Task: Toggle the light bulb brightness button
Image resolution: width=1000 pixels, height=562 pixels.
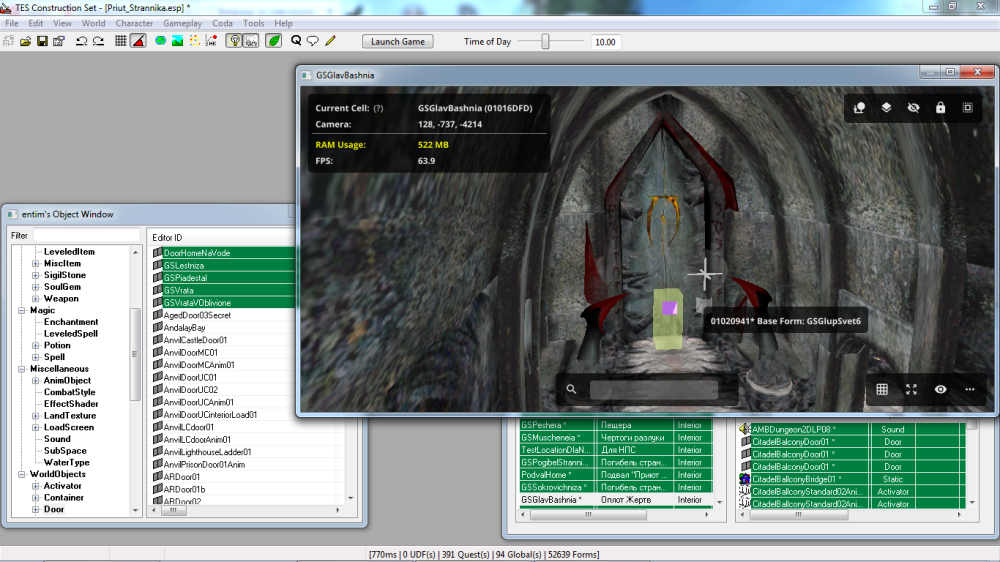Action: coord(235,41)
